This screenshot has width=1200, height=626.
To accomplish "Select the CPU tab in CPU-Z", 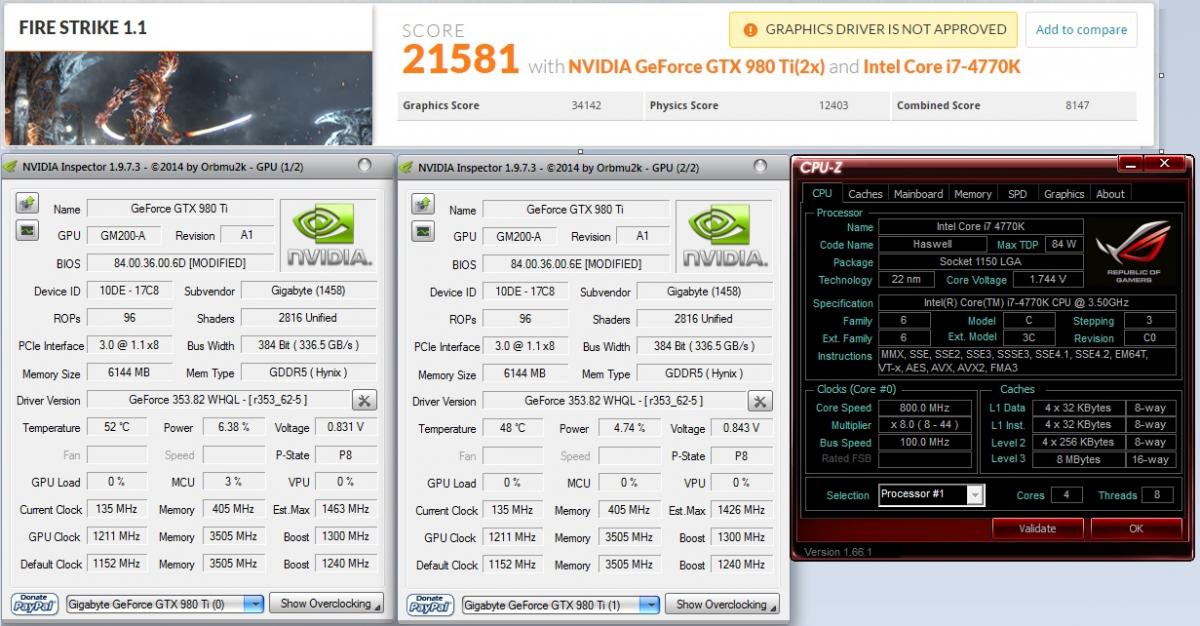I will click(822, 193).
